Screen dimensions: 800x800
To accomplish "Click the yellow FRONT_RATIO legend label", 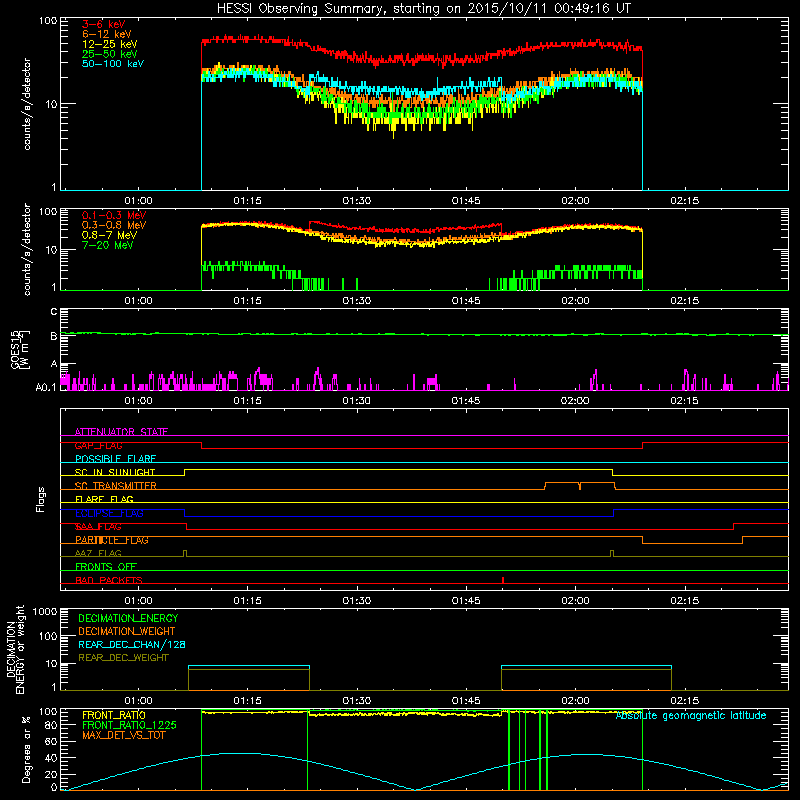I will (x=114, y=715).
